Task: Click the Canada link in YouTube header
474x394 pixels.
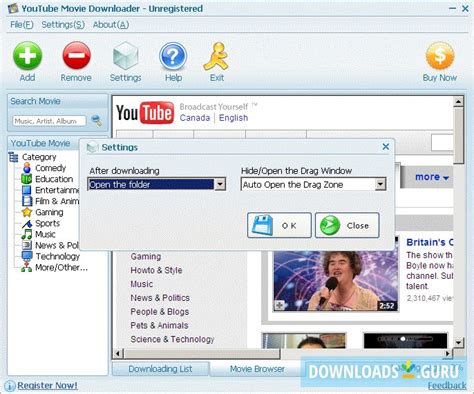Action: [x=195, y=118]
